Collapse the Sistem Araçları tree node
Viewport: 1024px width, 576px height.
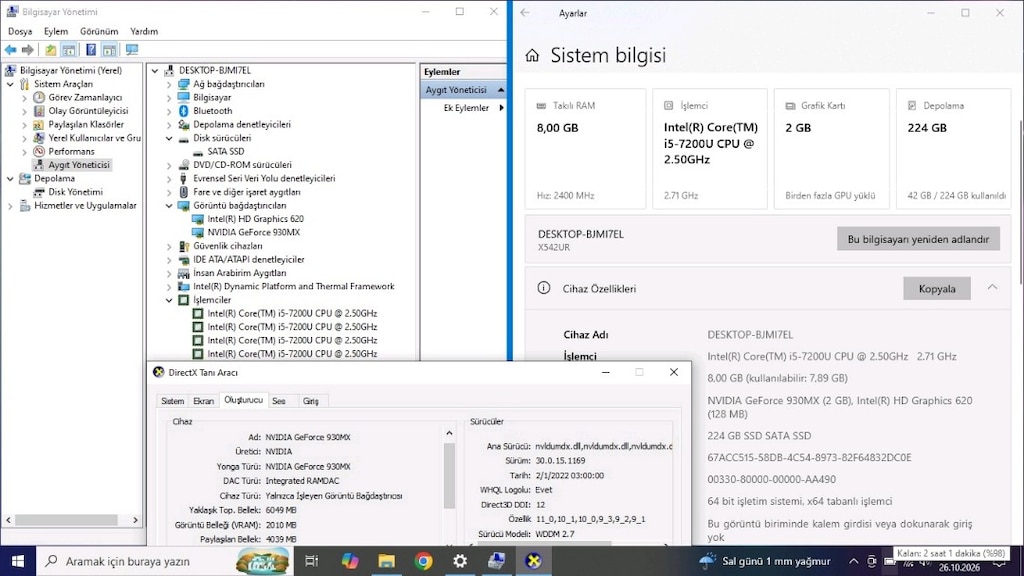tap(10, 84)
